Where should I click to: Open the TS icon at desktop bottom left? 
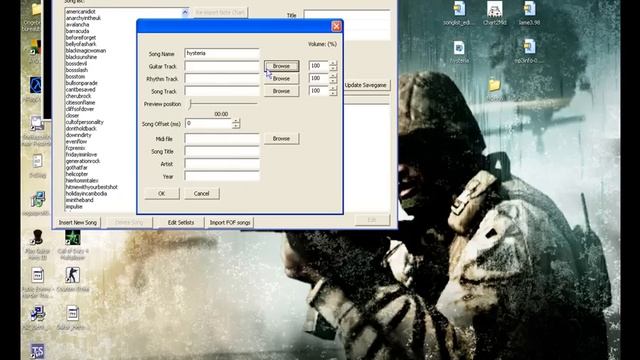[37, 350]
